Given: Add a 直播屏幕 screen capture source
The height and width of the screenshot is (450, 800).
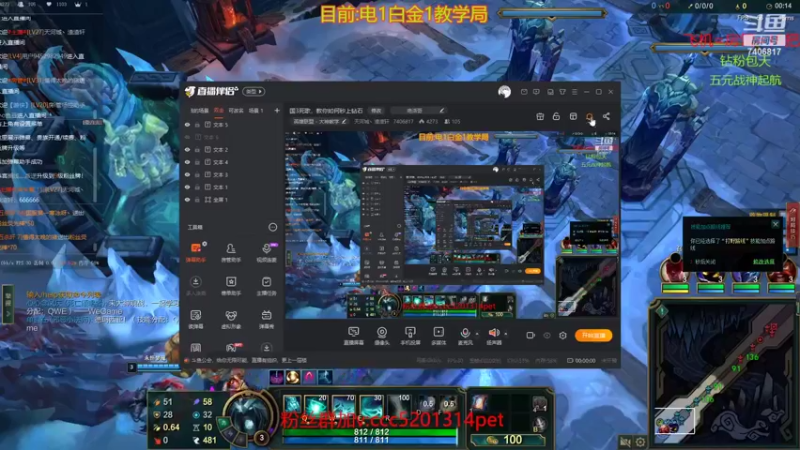Looking at the screenshot, I should 353,336.
